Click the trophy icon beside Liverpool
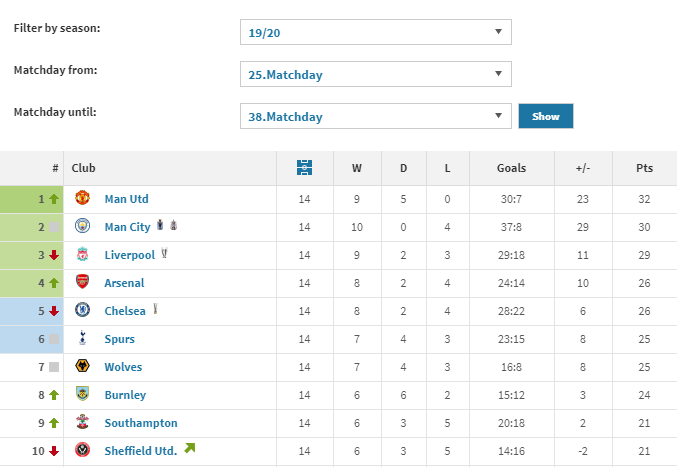677x467 pixels. (164, 254)
